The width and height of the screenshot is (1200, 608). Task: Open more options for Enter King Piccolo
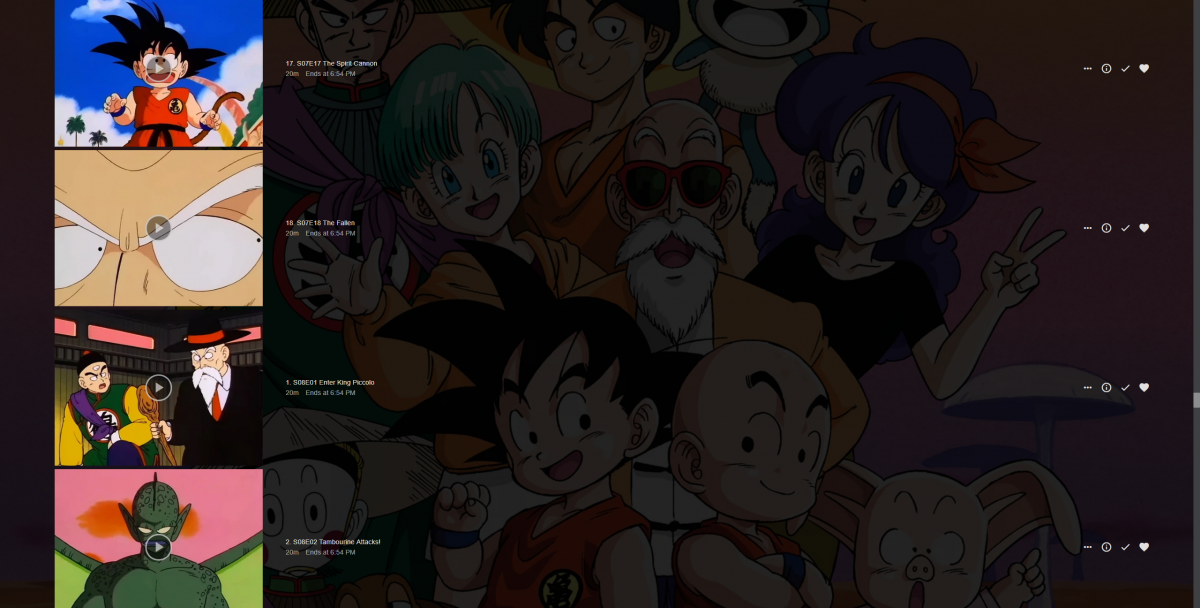pos(1088,388)
